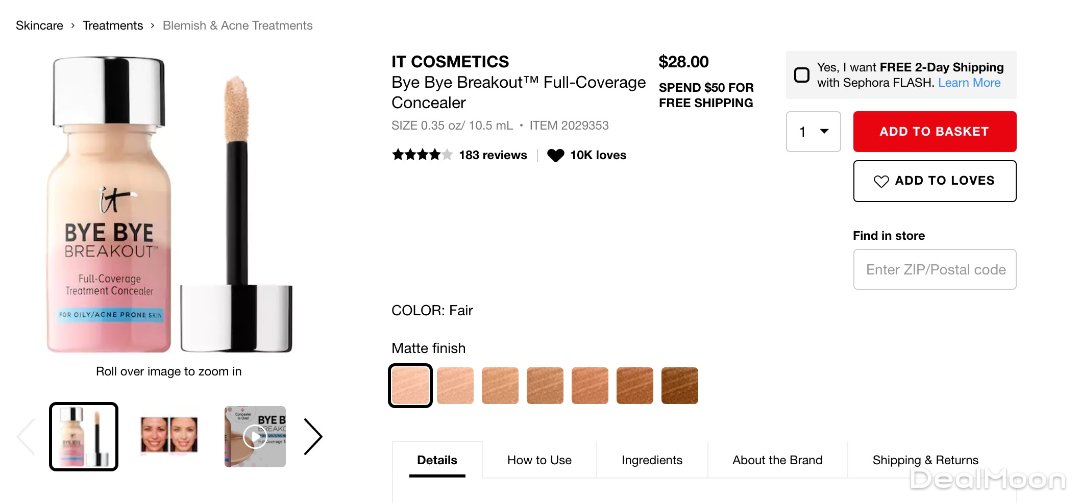Click the ZIP/Postal code input field
This screenshot has height=503, width=1080.
pos(934,270)
